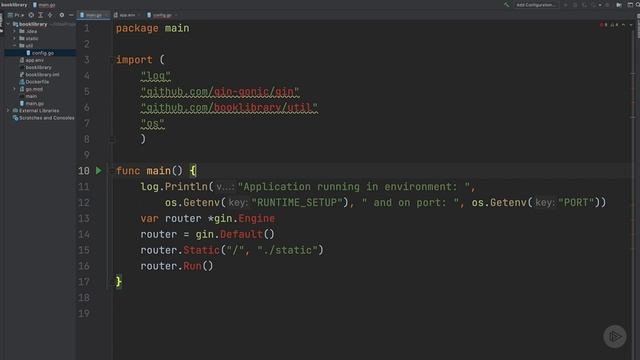
Task: Click the booklibrary breadcrumb in the navigation bar
Action: (14, 5)
